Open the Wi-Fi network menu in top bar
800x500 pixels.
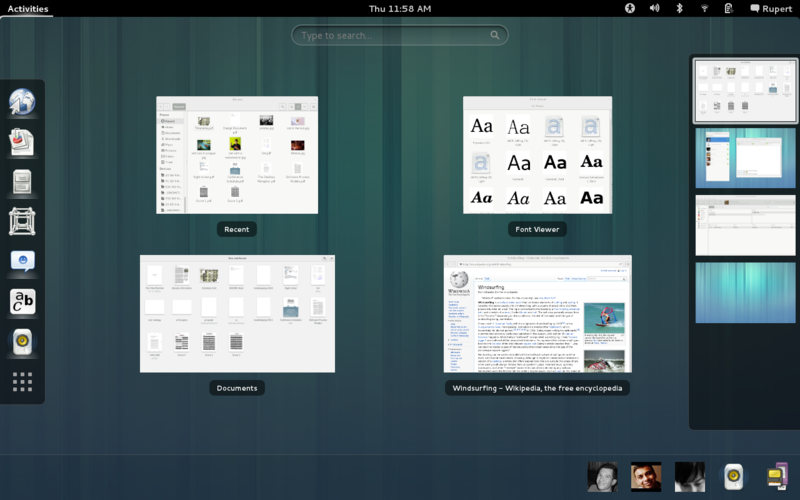[x=704, y=8]
